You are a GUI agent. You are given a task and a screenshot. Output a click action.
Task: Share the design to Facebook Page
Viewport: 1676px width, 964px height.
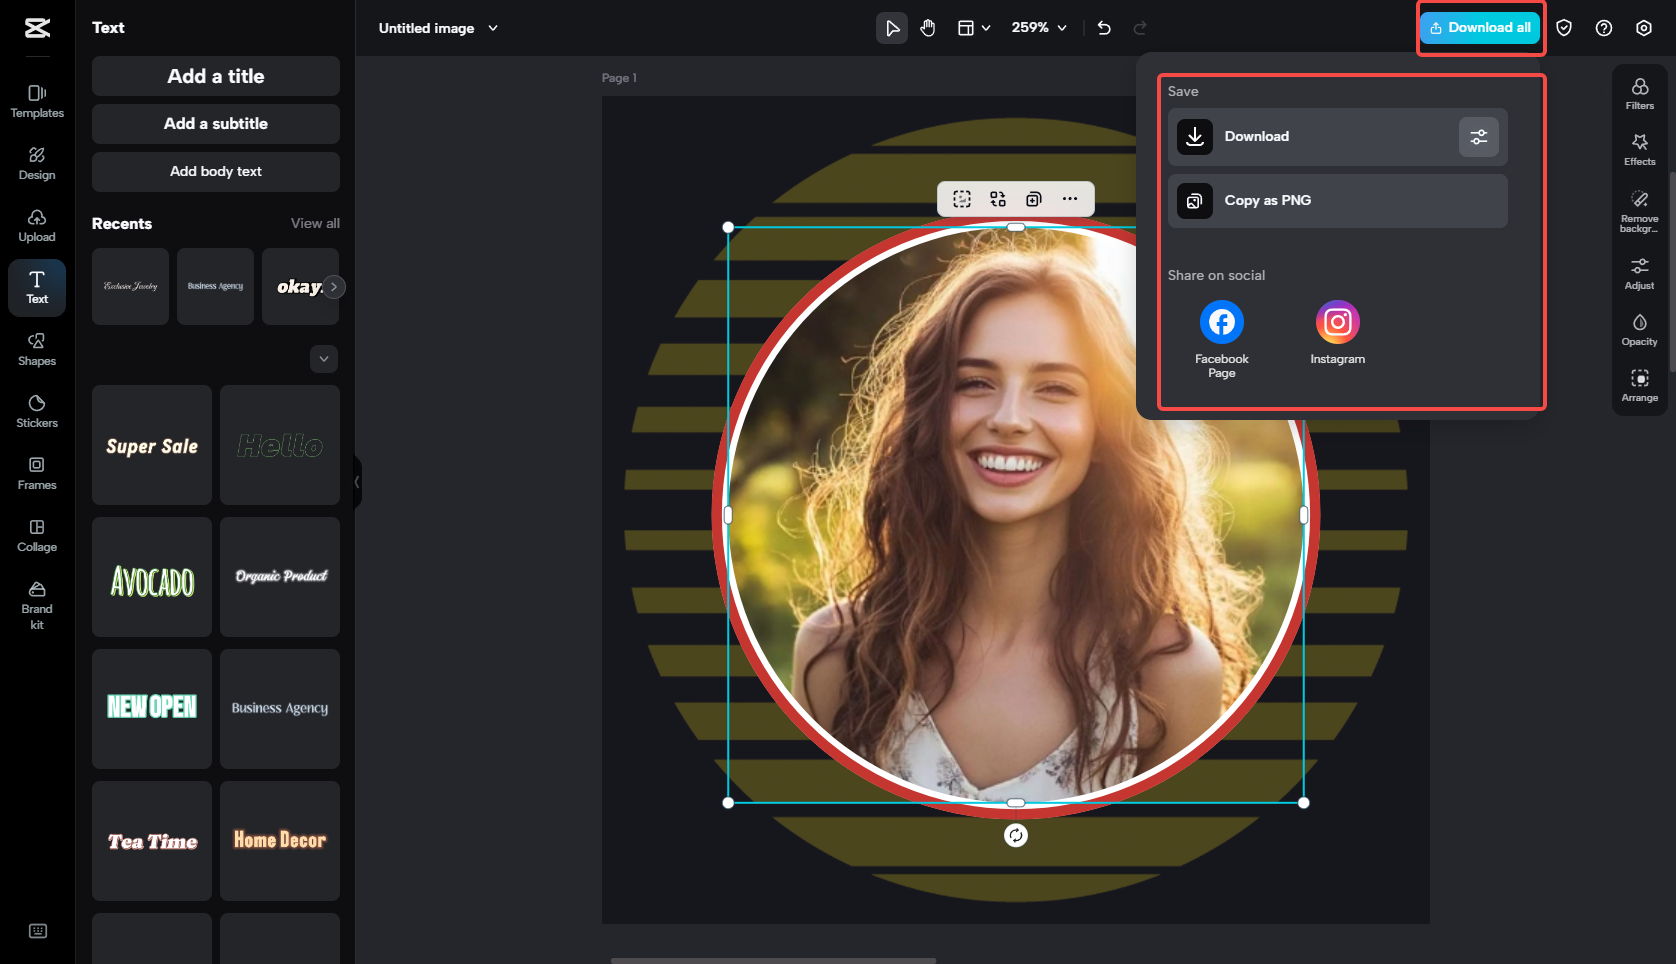click(1221, 321)
